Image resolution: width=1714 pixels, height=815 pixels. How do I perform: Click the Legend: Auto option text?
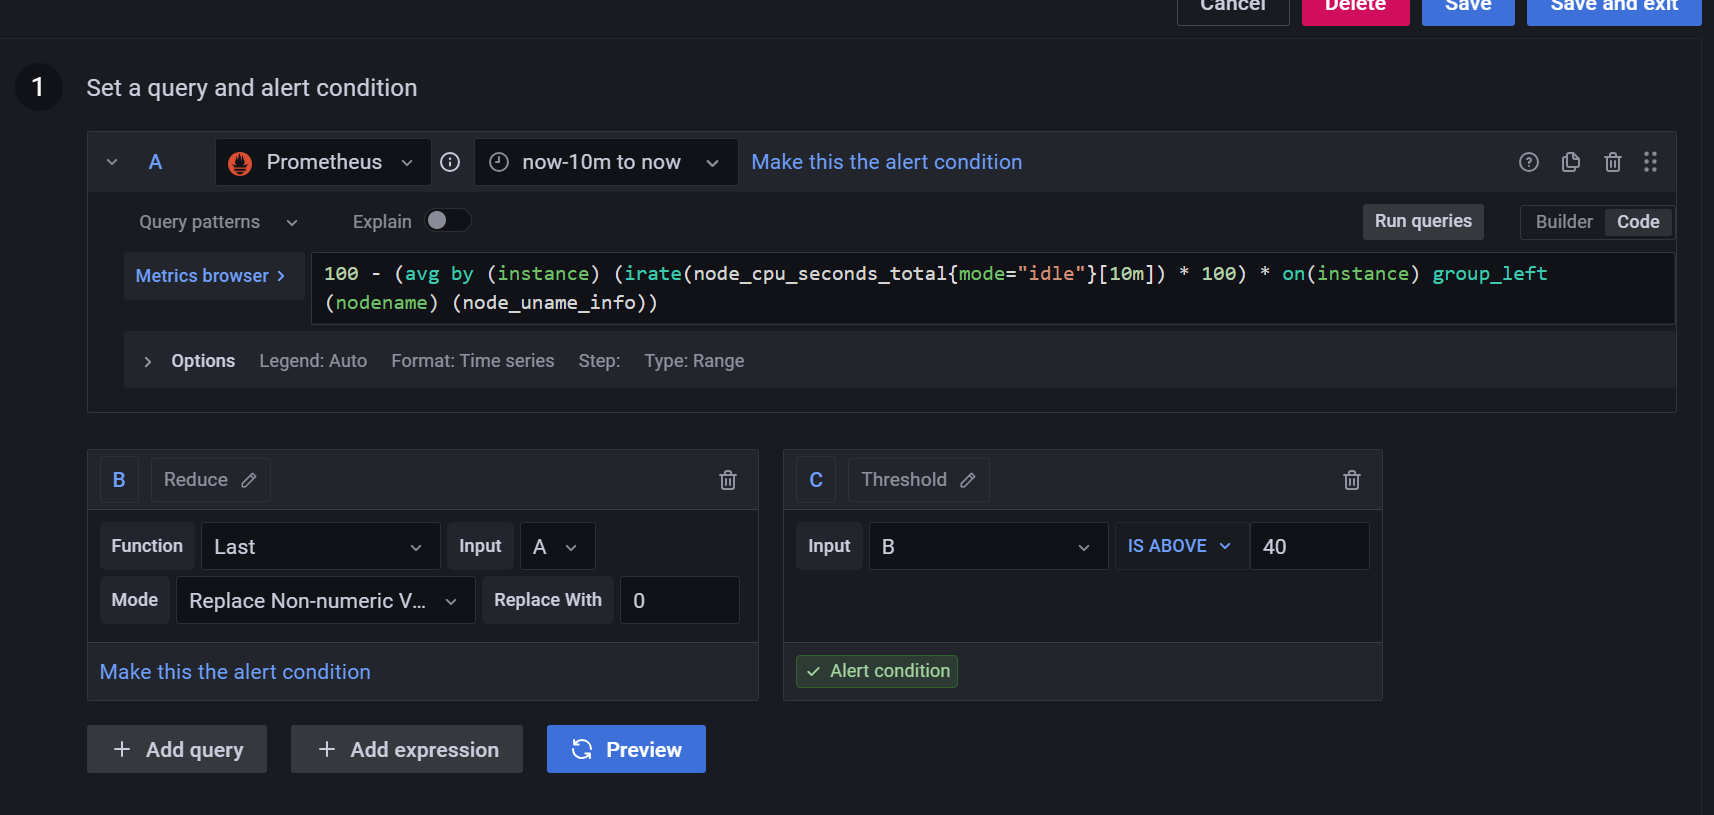pos(313,361)
